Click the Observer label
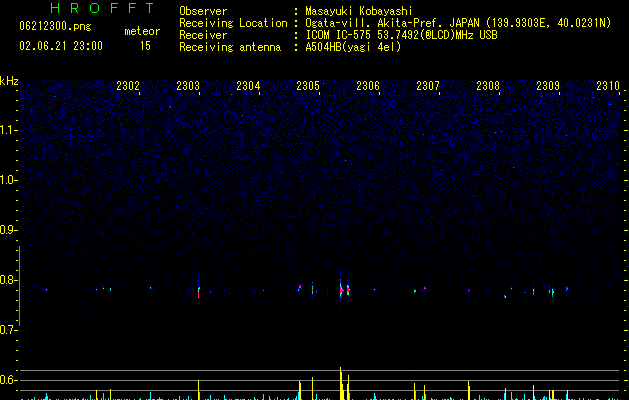Viewport: 629px width, 400px height. (x=203, y=11)
